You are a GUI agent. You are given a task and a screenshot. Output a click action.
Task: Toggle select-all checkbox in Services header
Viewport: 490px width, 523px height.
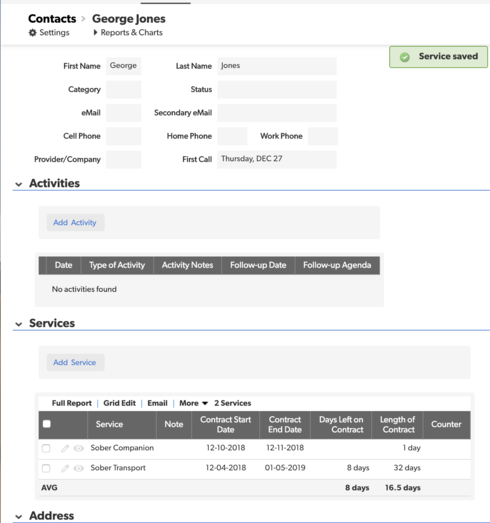click(47, 424)
